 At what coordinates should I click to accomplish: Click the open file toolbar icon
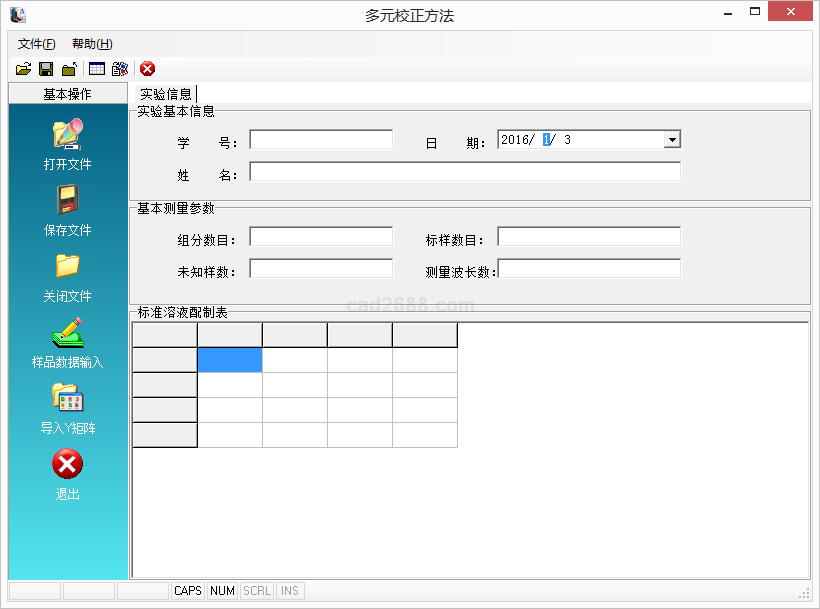(x=24, y=69)
